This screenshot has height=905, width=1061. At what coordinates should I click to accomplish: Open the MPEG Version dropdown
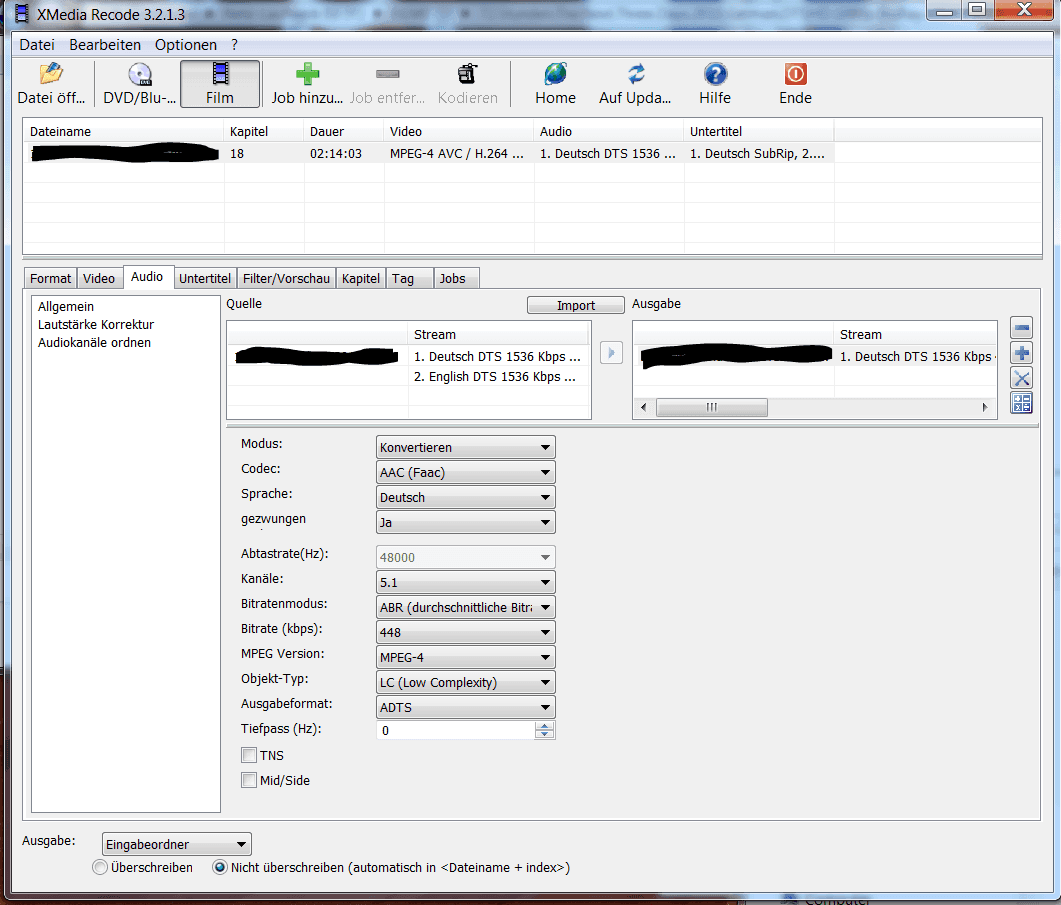click(466, 657)
